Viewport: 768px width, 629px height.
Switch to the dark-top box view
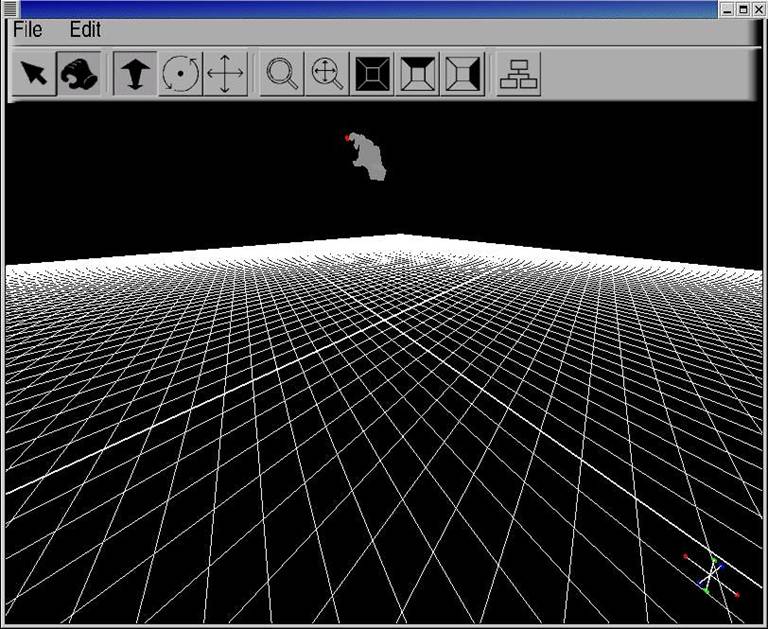417,73
